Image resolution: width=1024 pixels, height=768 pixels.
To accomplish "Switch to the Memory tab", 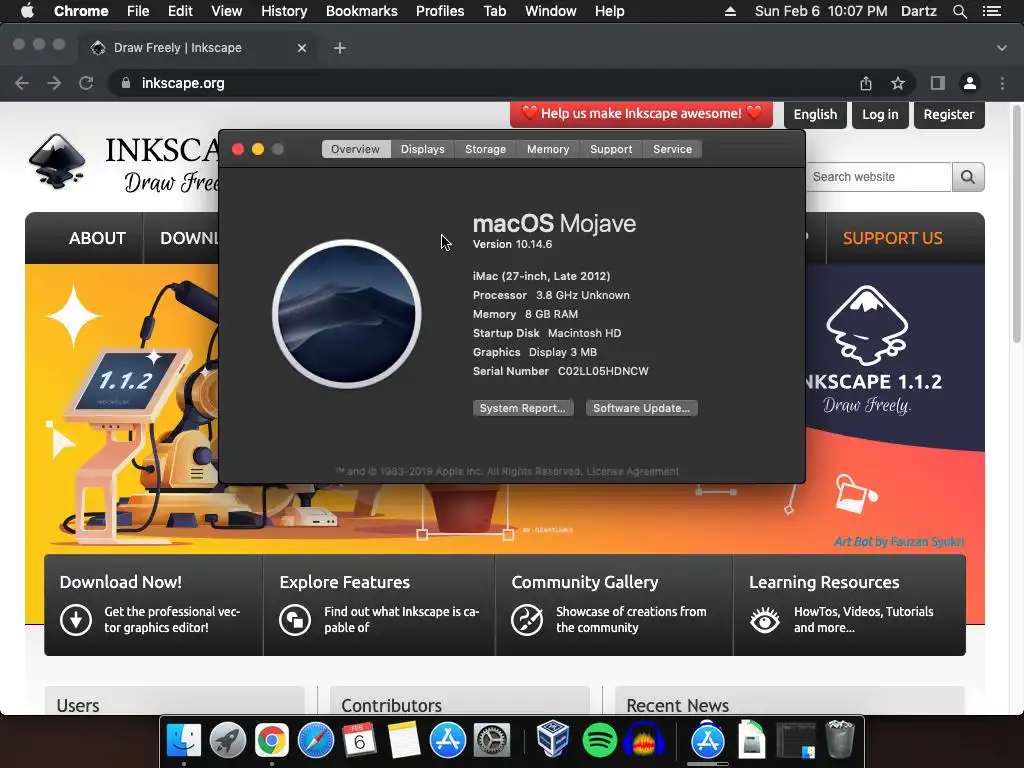I will point(548,149).
